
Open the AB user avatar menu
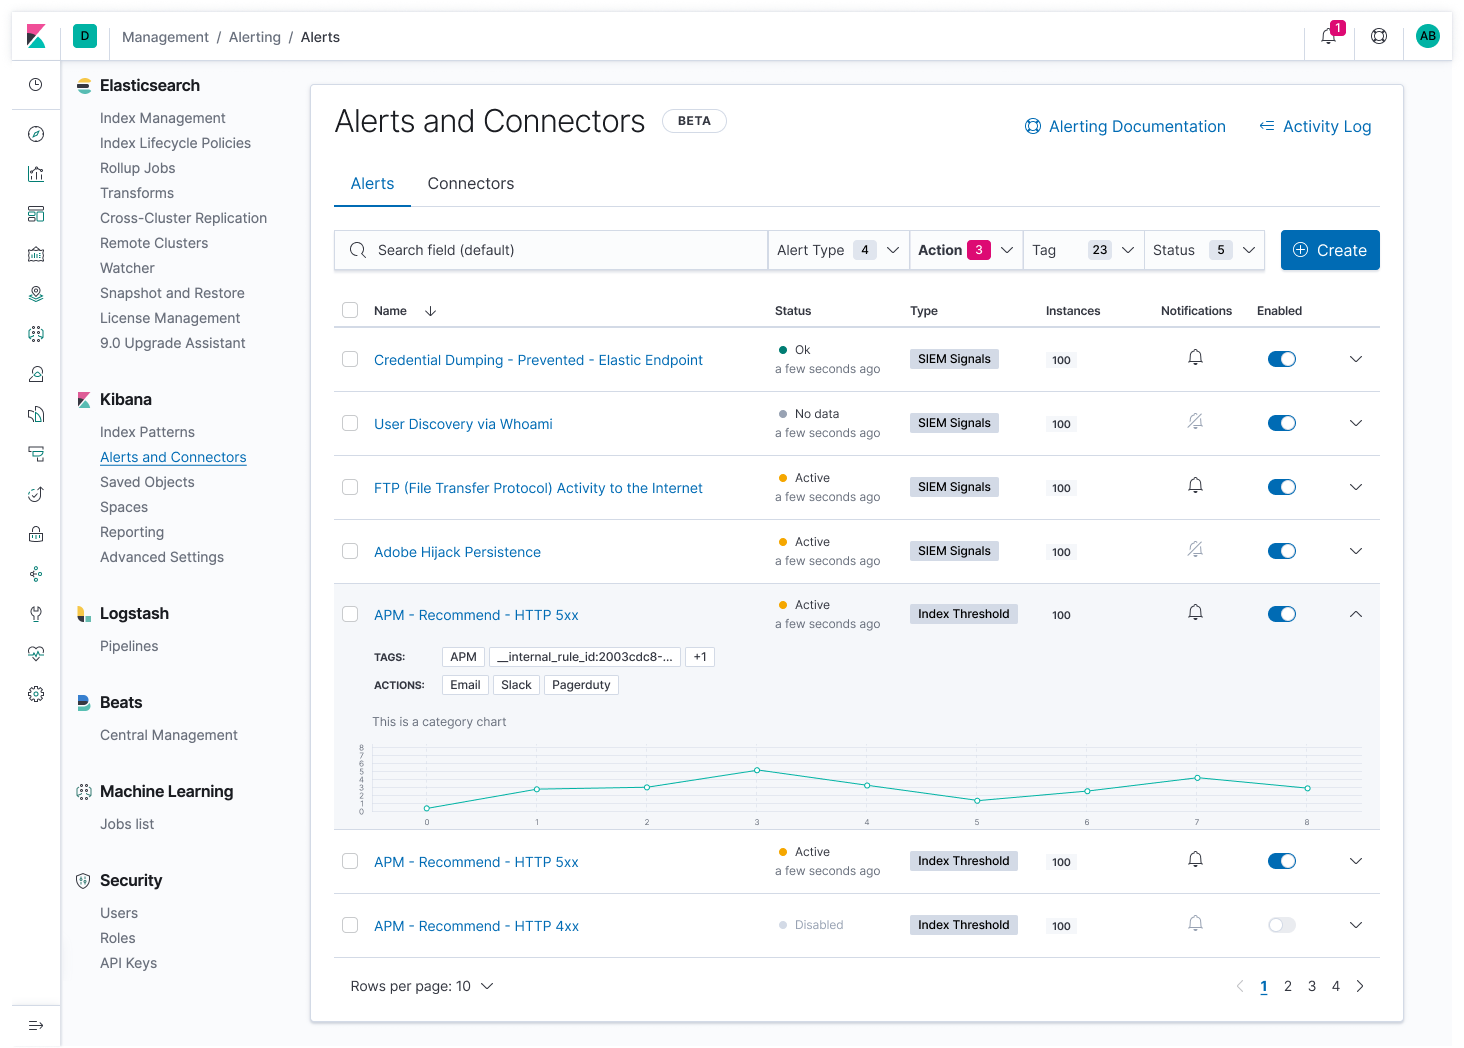point(1428,36)
